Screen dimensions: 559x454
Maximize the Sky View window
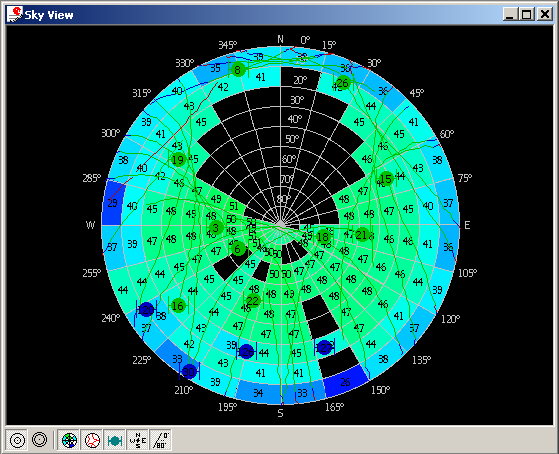(x=527, y=14)
